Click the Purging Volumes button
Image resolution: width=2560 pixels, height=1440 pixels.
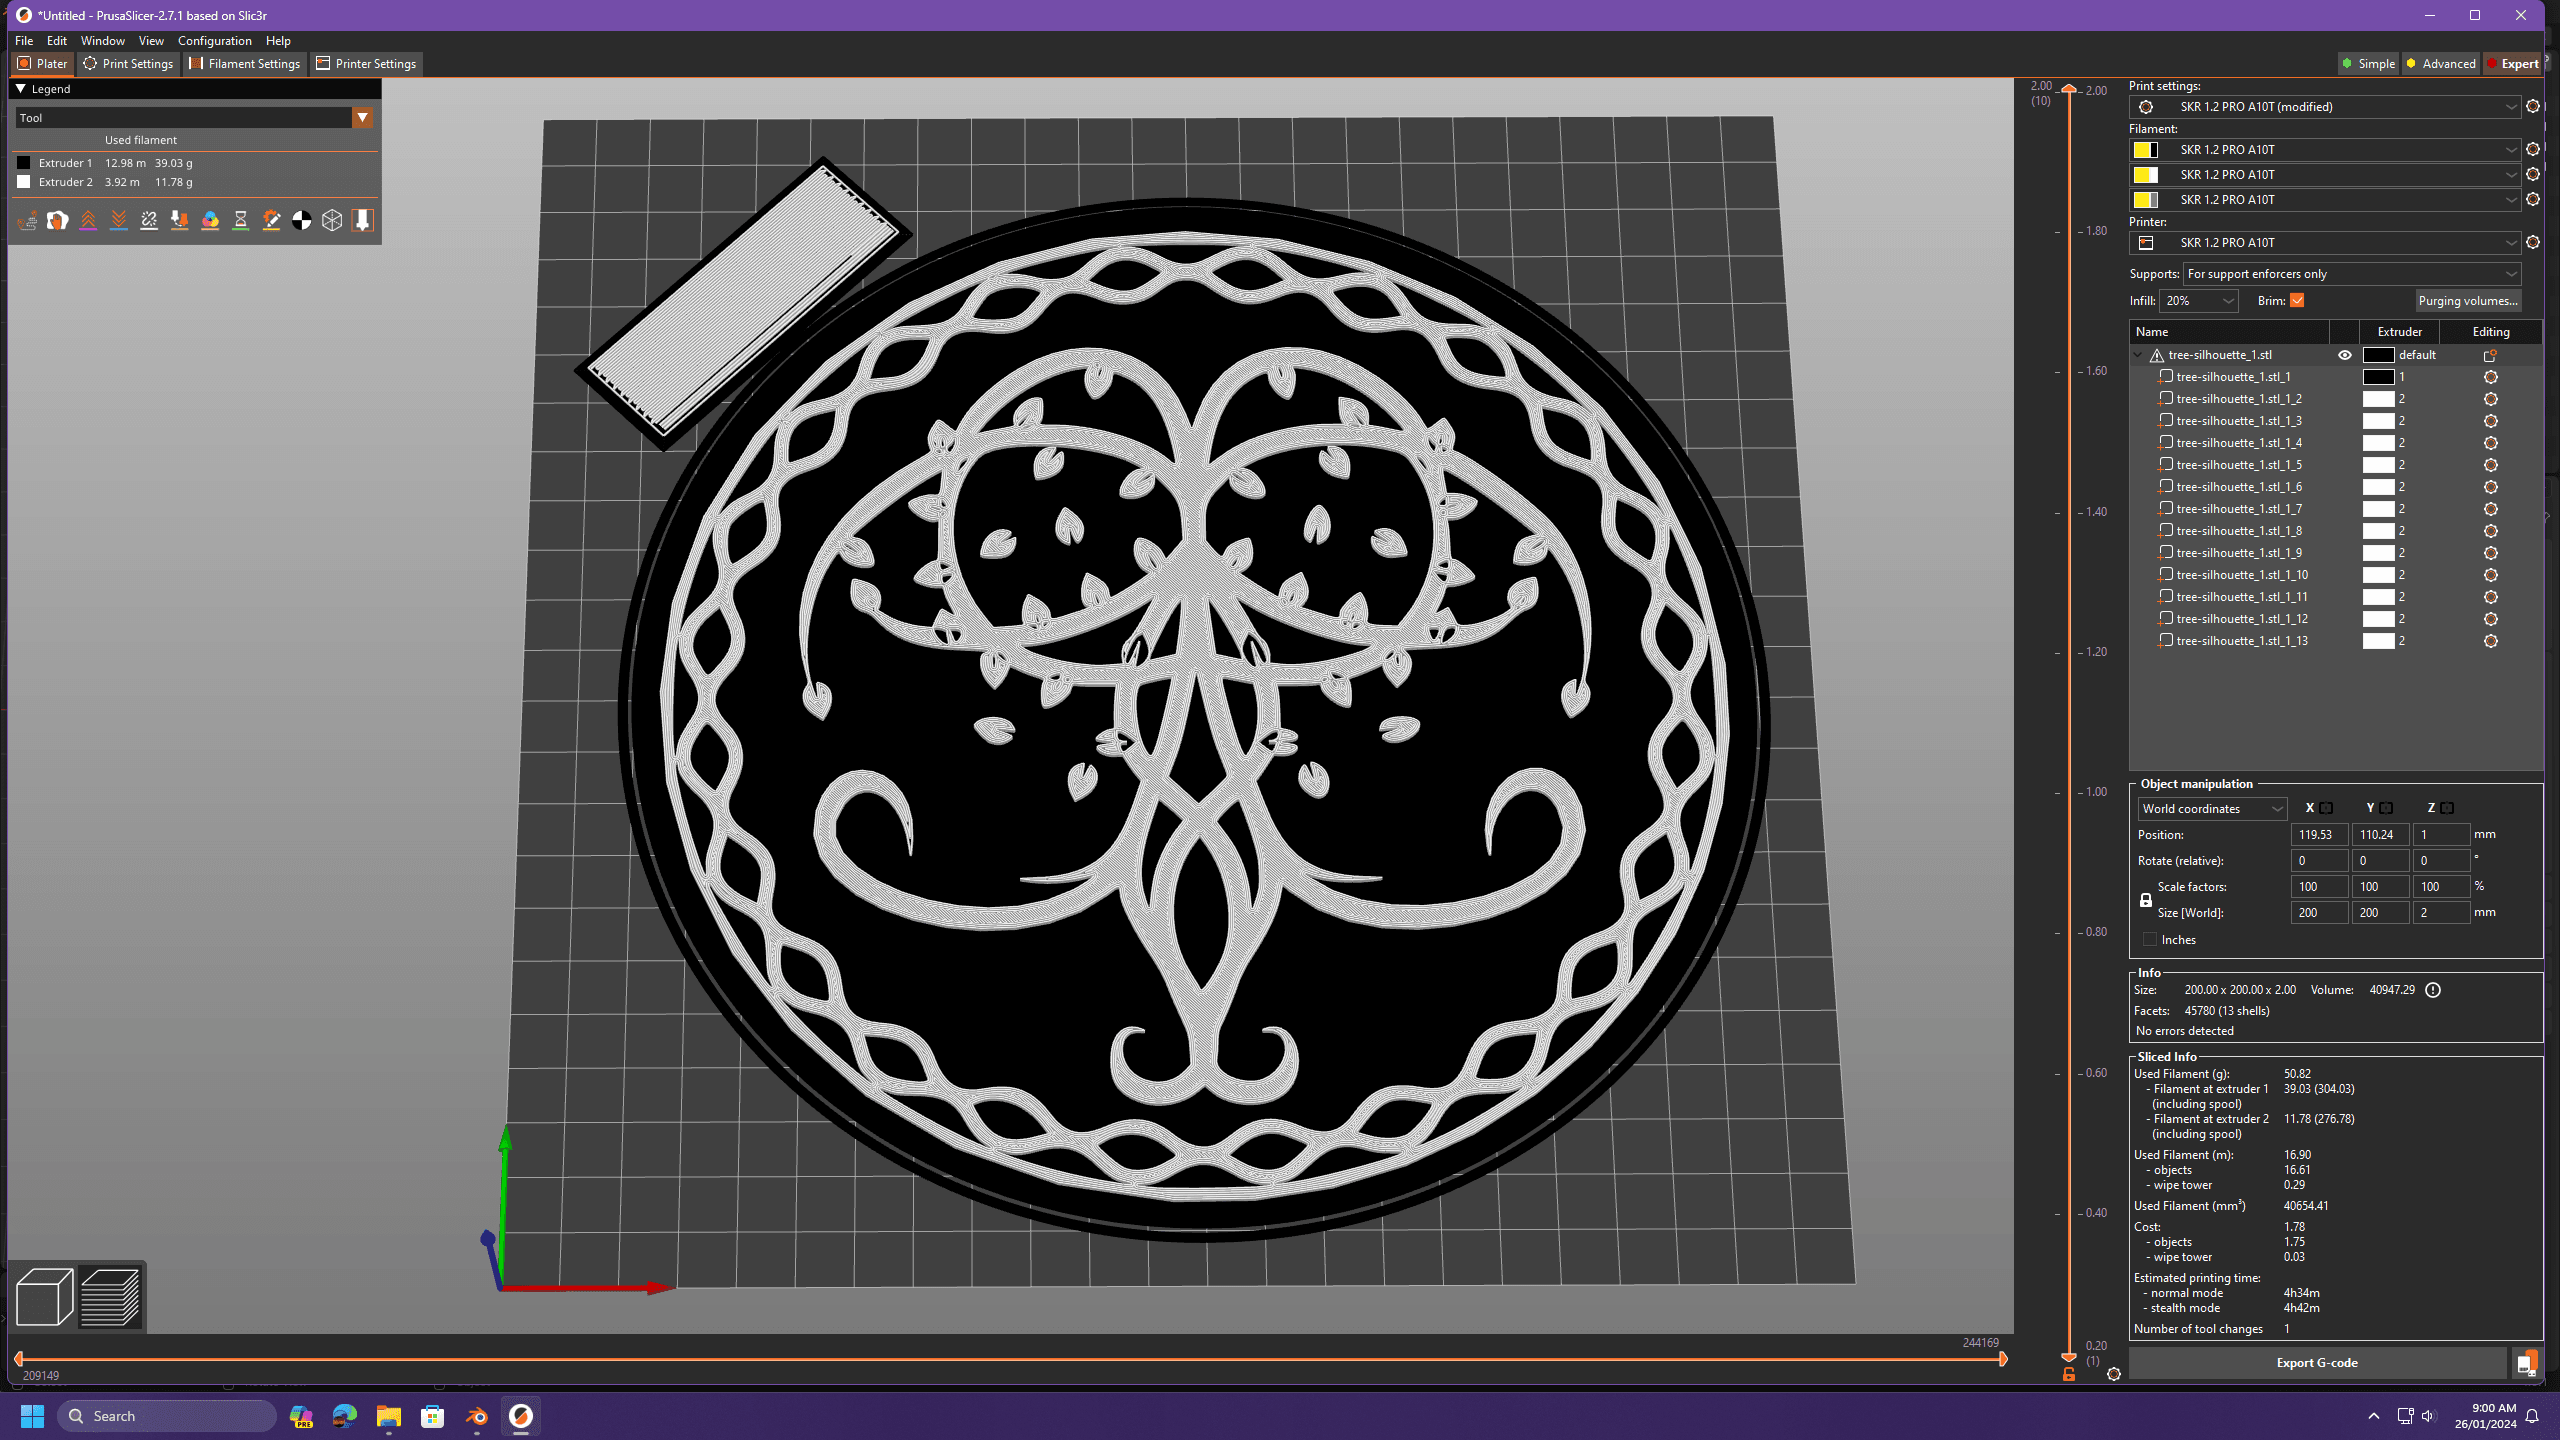click(2467, 301)
